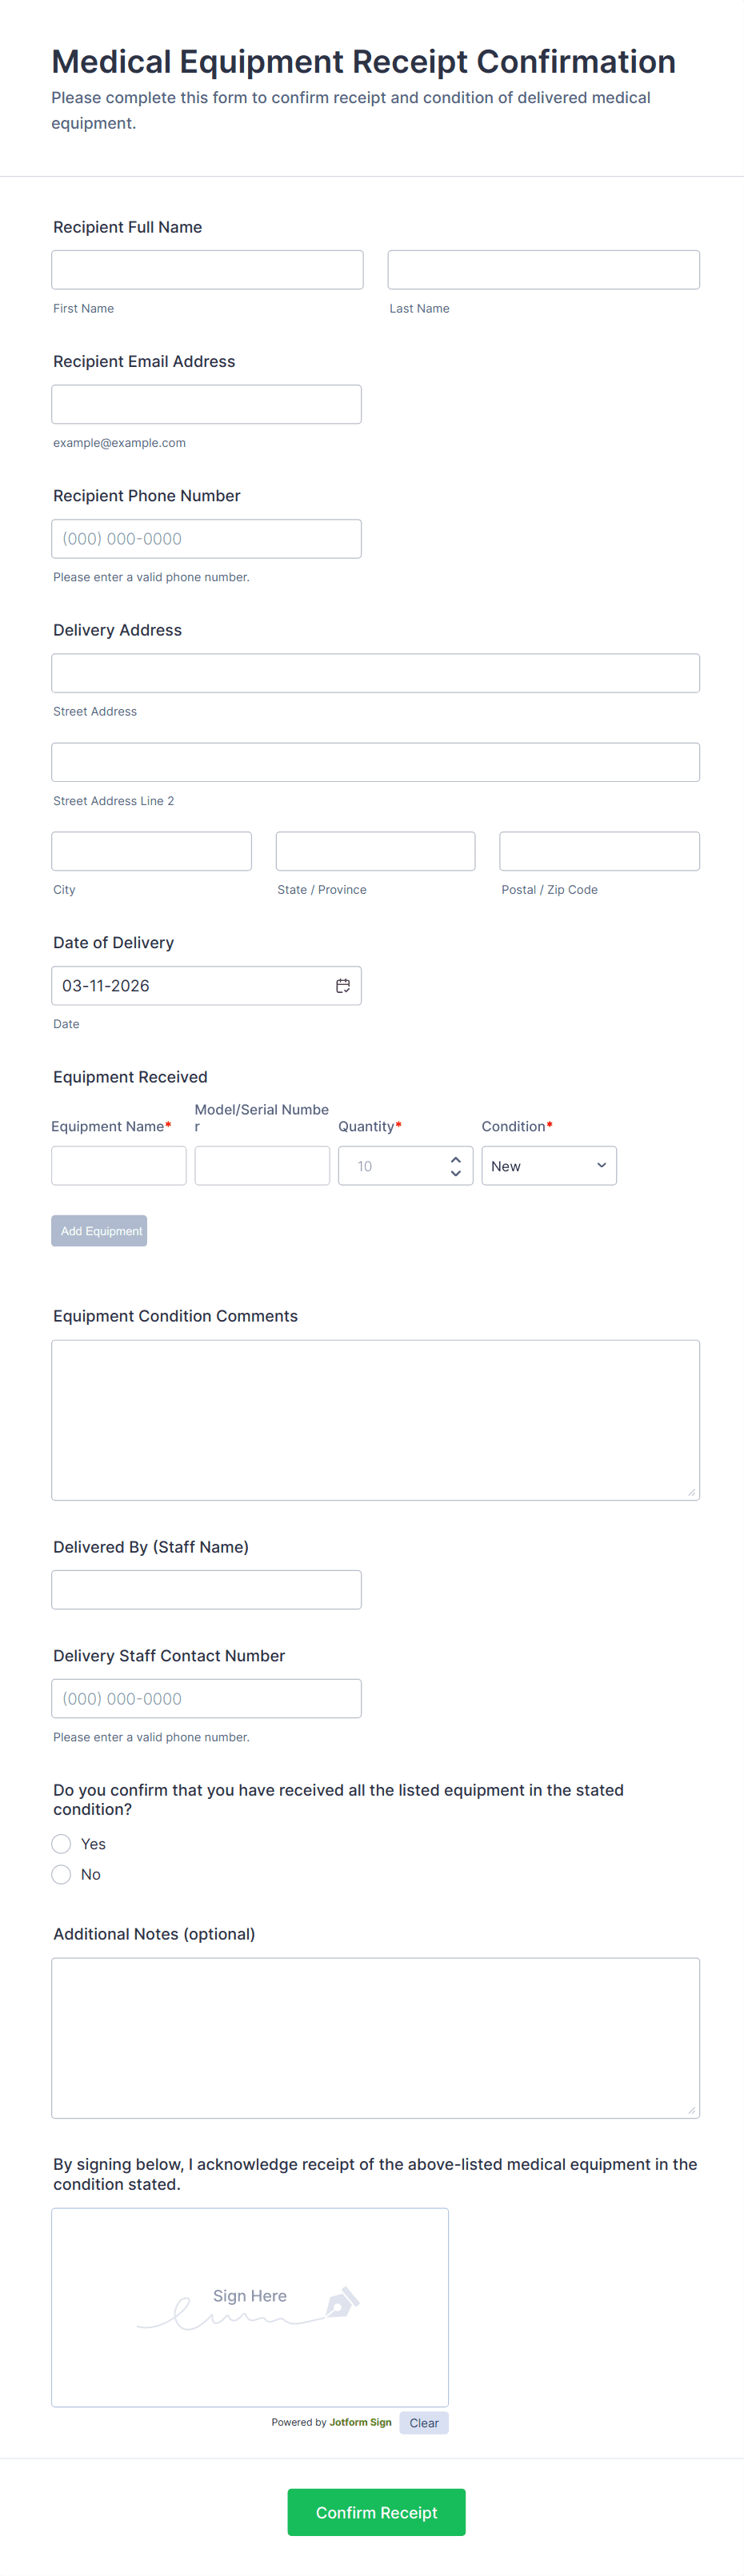
Task: Click the Postal / Zip Code field
Action: pyautogui.click(x=599, y=851)
